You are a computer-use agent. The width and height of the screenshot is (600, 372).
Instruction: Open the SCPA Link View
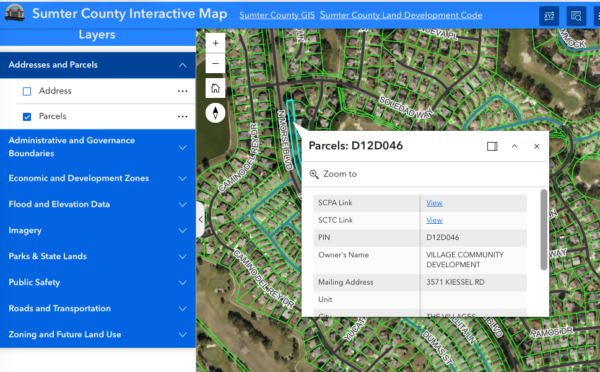pos(434,203)
